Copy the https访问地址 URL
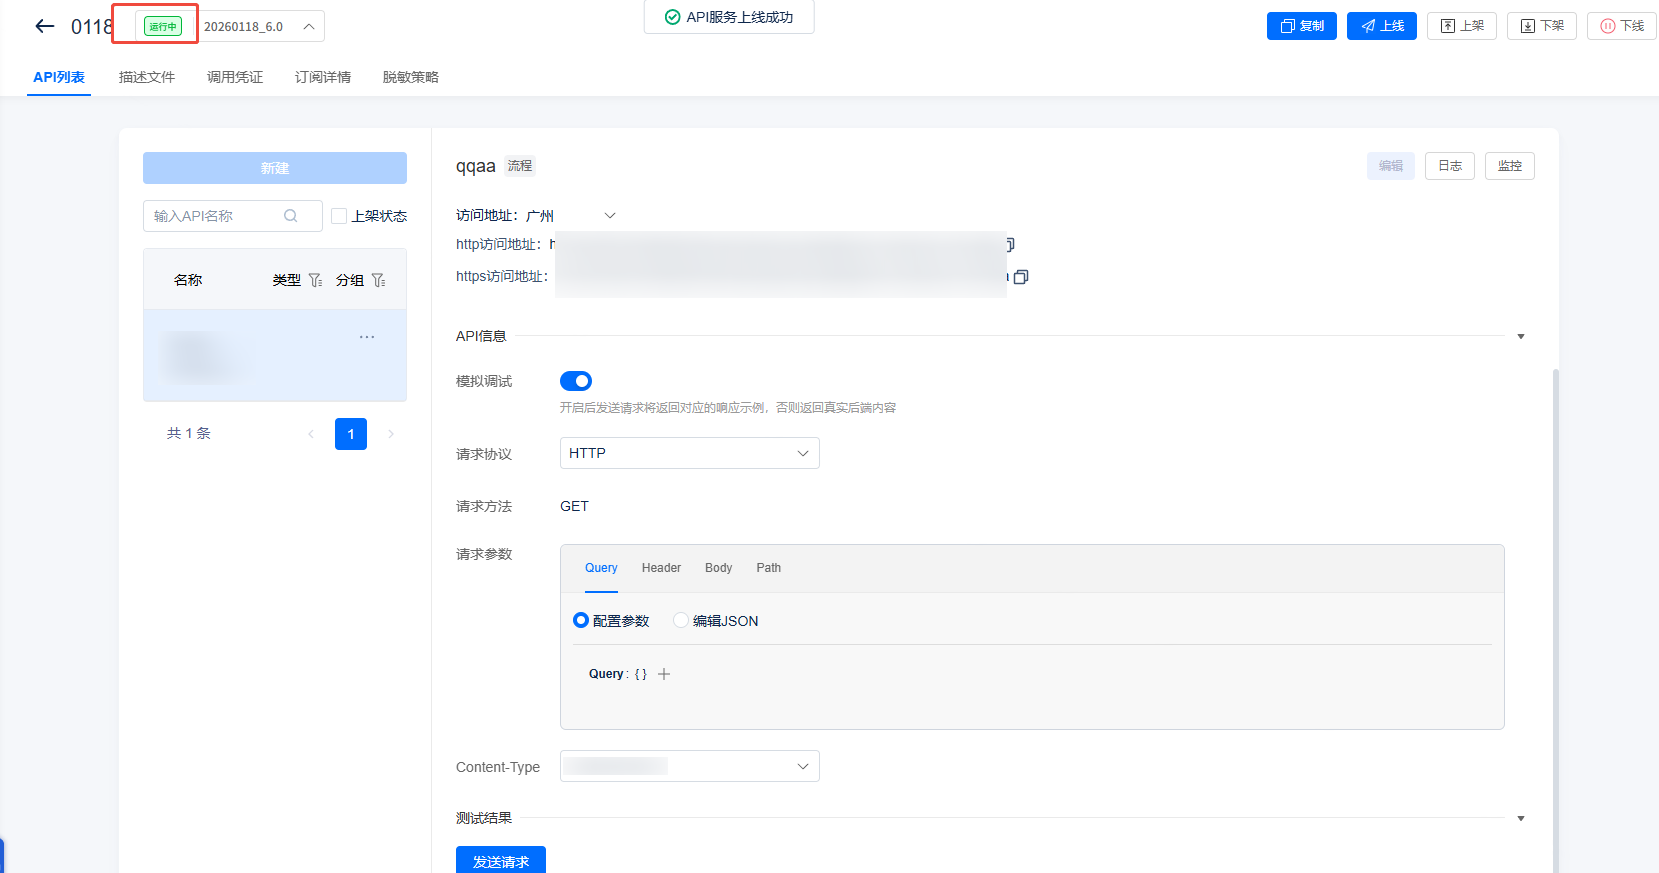The width and height of the screenshot is (1659, 873). click(x=1021, y=277)
